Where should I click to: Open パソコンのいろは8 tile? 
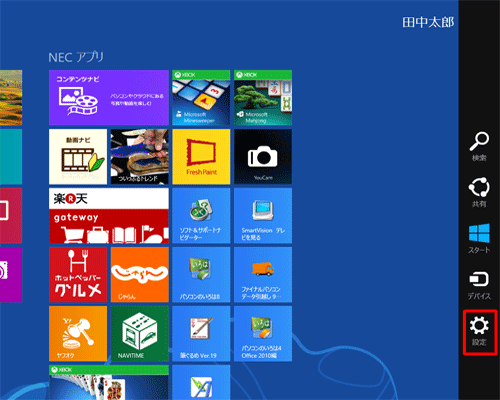(x=201, y=275)
